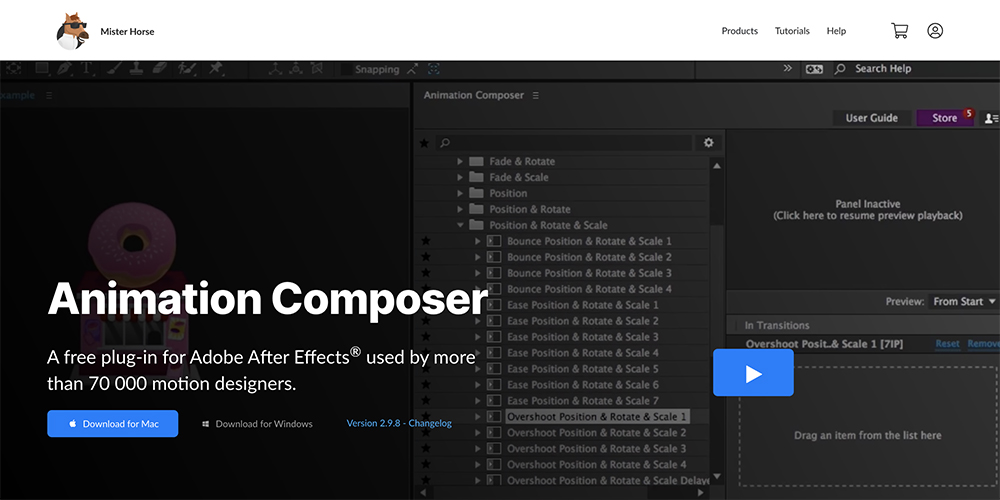Click the preset list scroll-up arrow
Screen dimensions: 1000x500
point(717,166)
